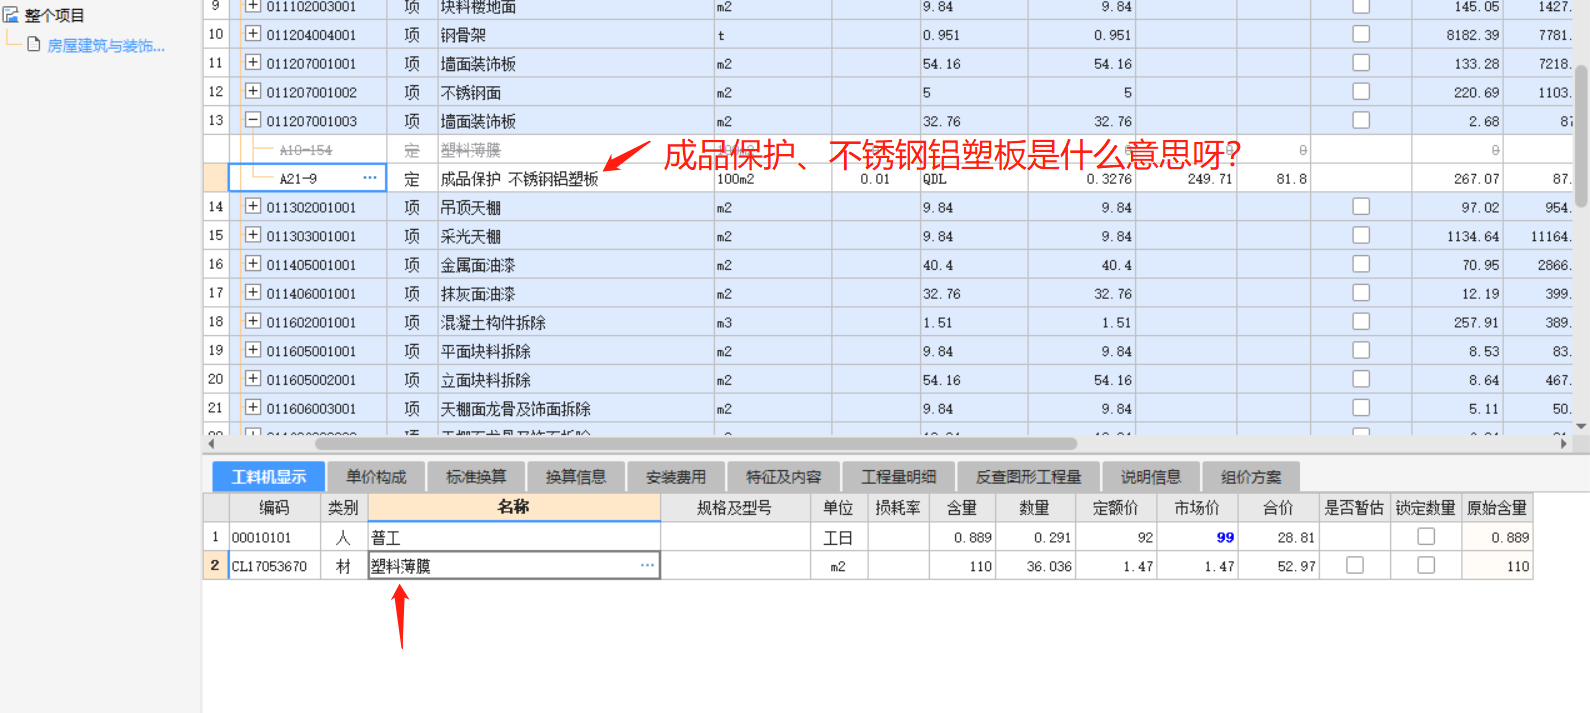Screen dimensions: 1590x713
Task: Select the 成品保护 不锈钢铝塑板 cell
Action: click(x=576, y=179)
